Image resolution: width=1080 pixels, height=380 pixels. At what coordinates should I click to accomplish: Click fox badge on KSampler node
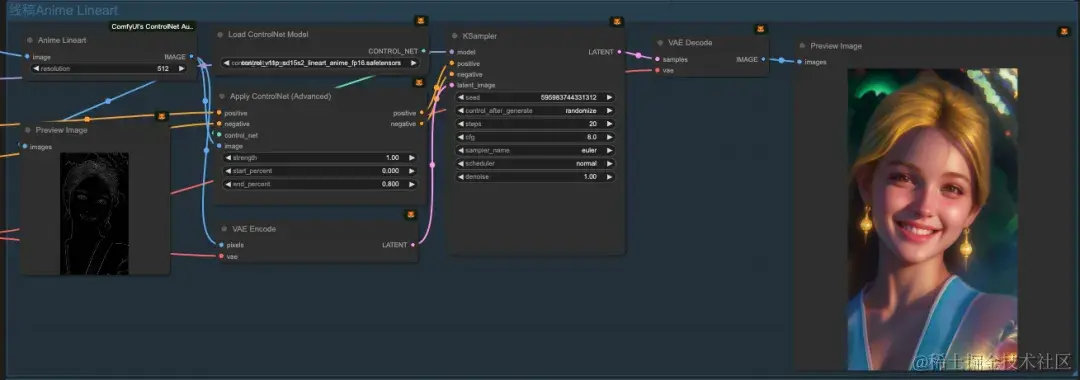616,22
